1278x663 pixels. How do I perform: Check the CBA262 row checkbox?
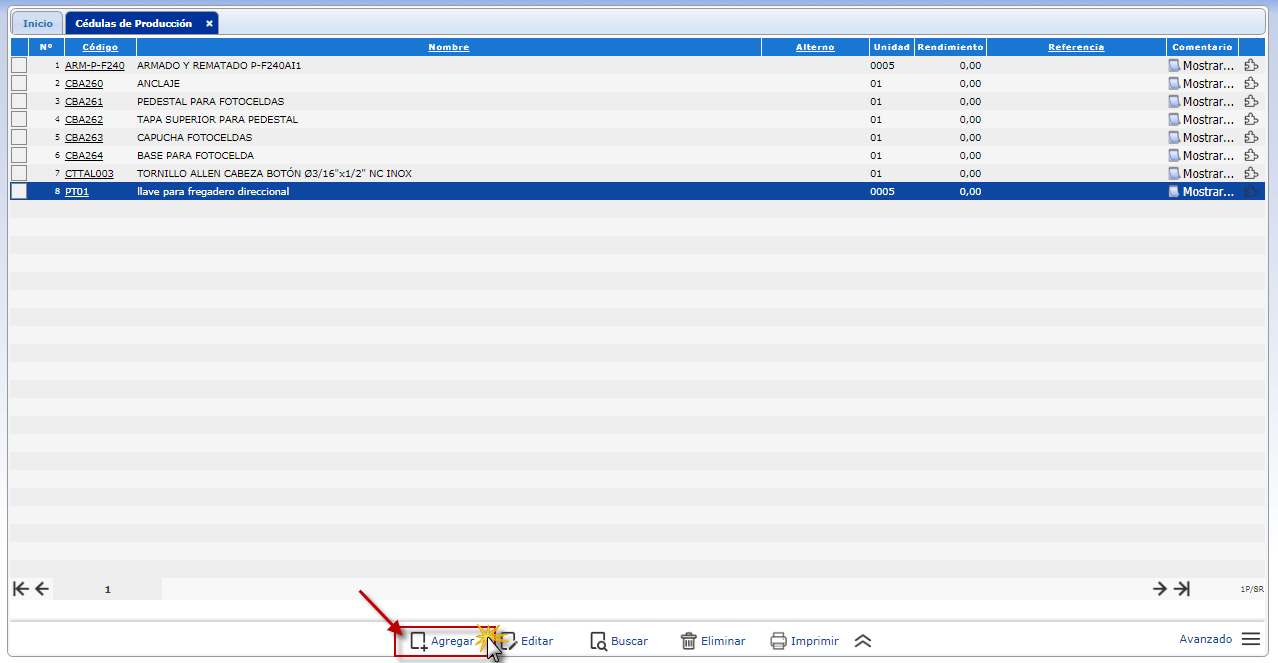[19, 119]
